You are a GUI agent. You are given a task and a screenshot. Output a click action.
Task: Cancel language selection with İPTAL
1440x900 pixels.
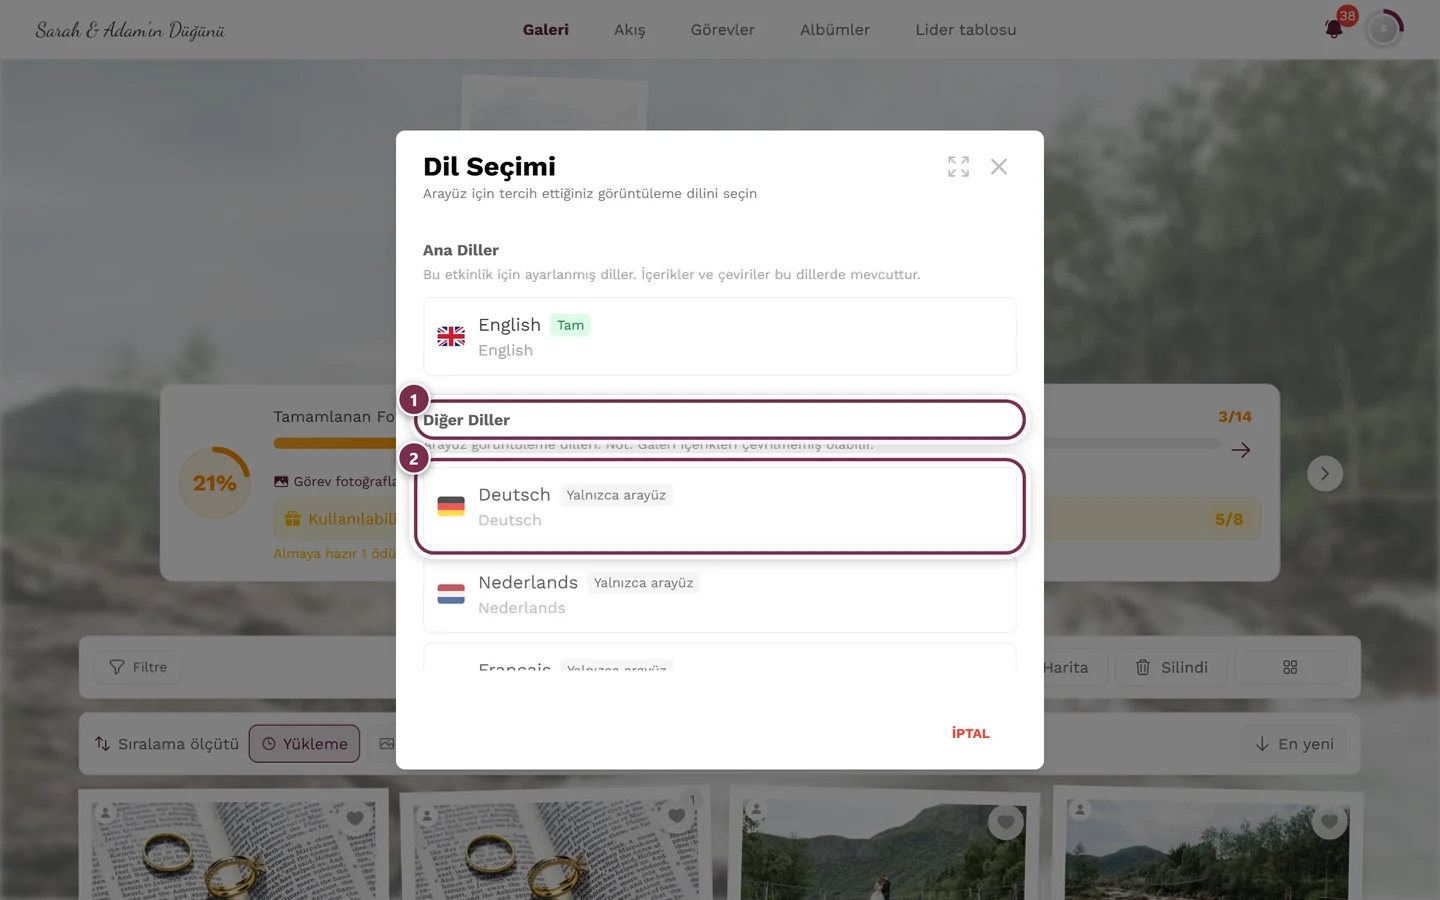[x=971, y=733]
